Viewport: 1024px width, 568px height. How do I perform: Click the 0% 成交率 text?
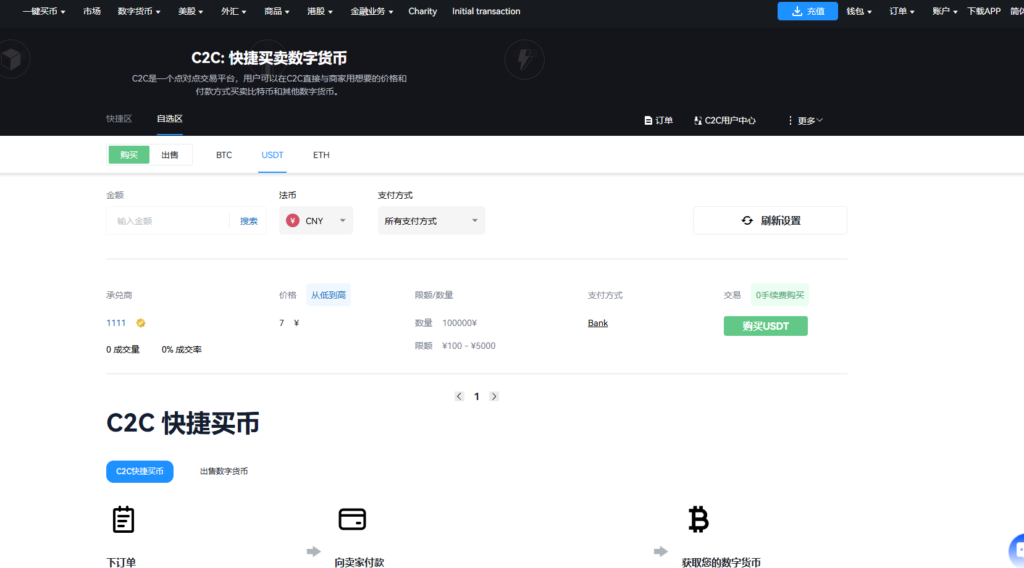(182, 350)
